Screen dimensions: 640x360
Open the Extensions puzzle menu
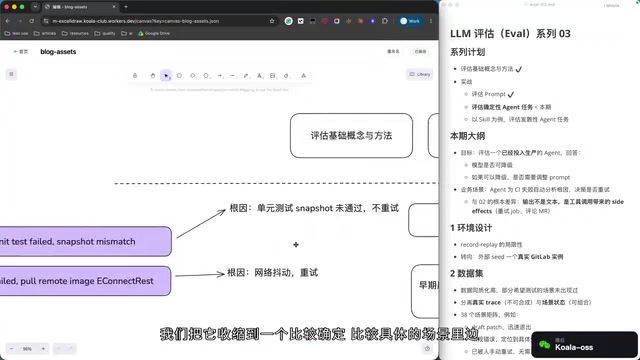(384, 21)
